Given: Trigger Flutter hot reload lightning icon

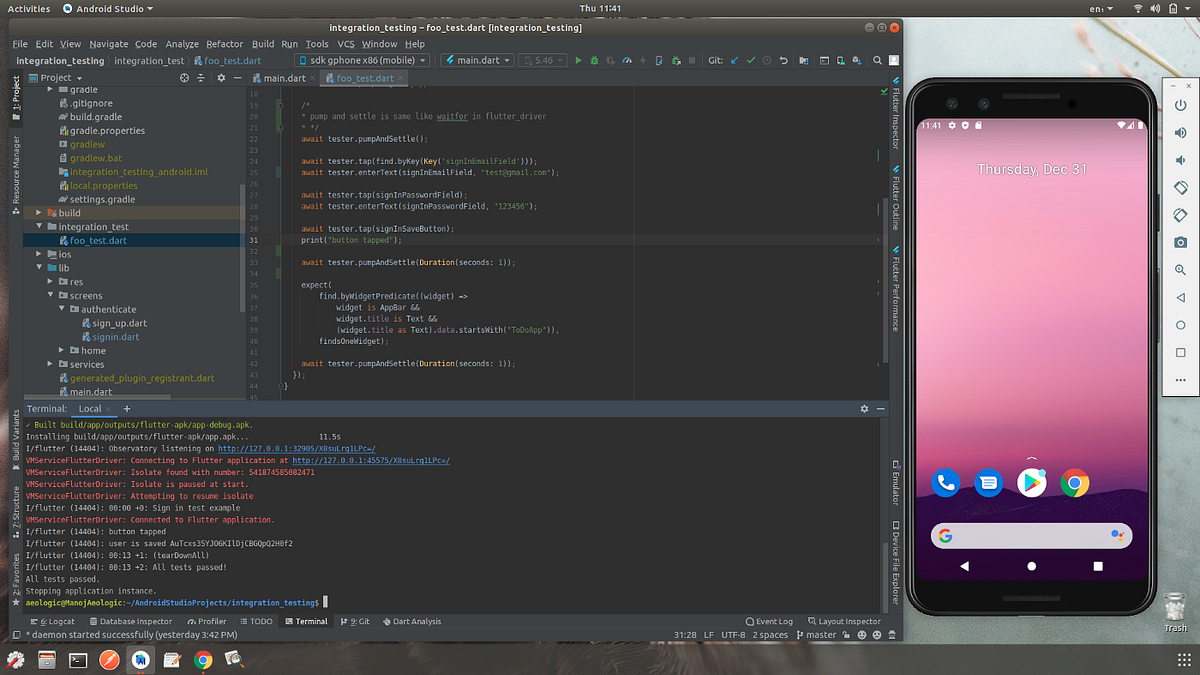Looking at the screenshot, I should tap(643, 60).
